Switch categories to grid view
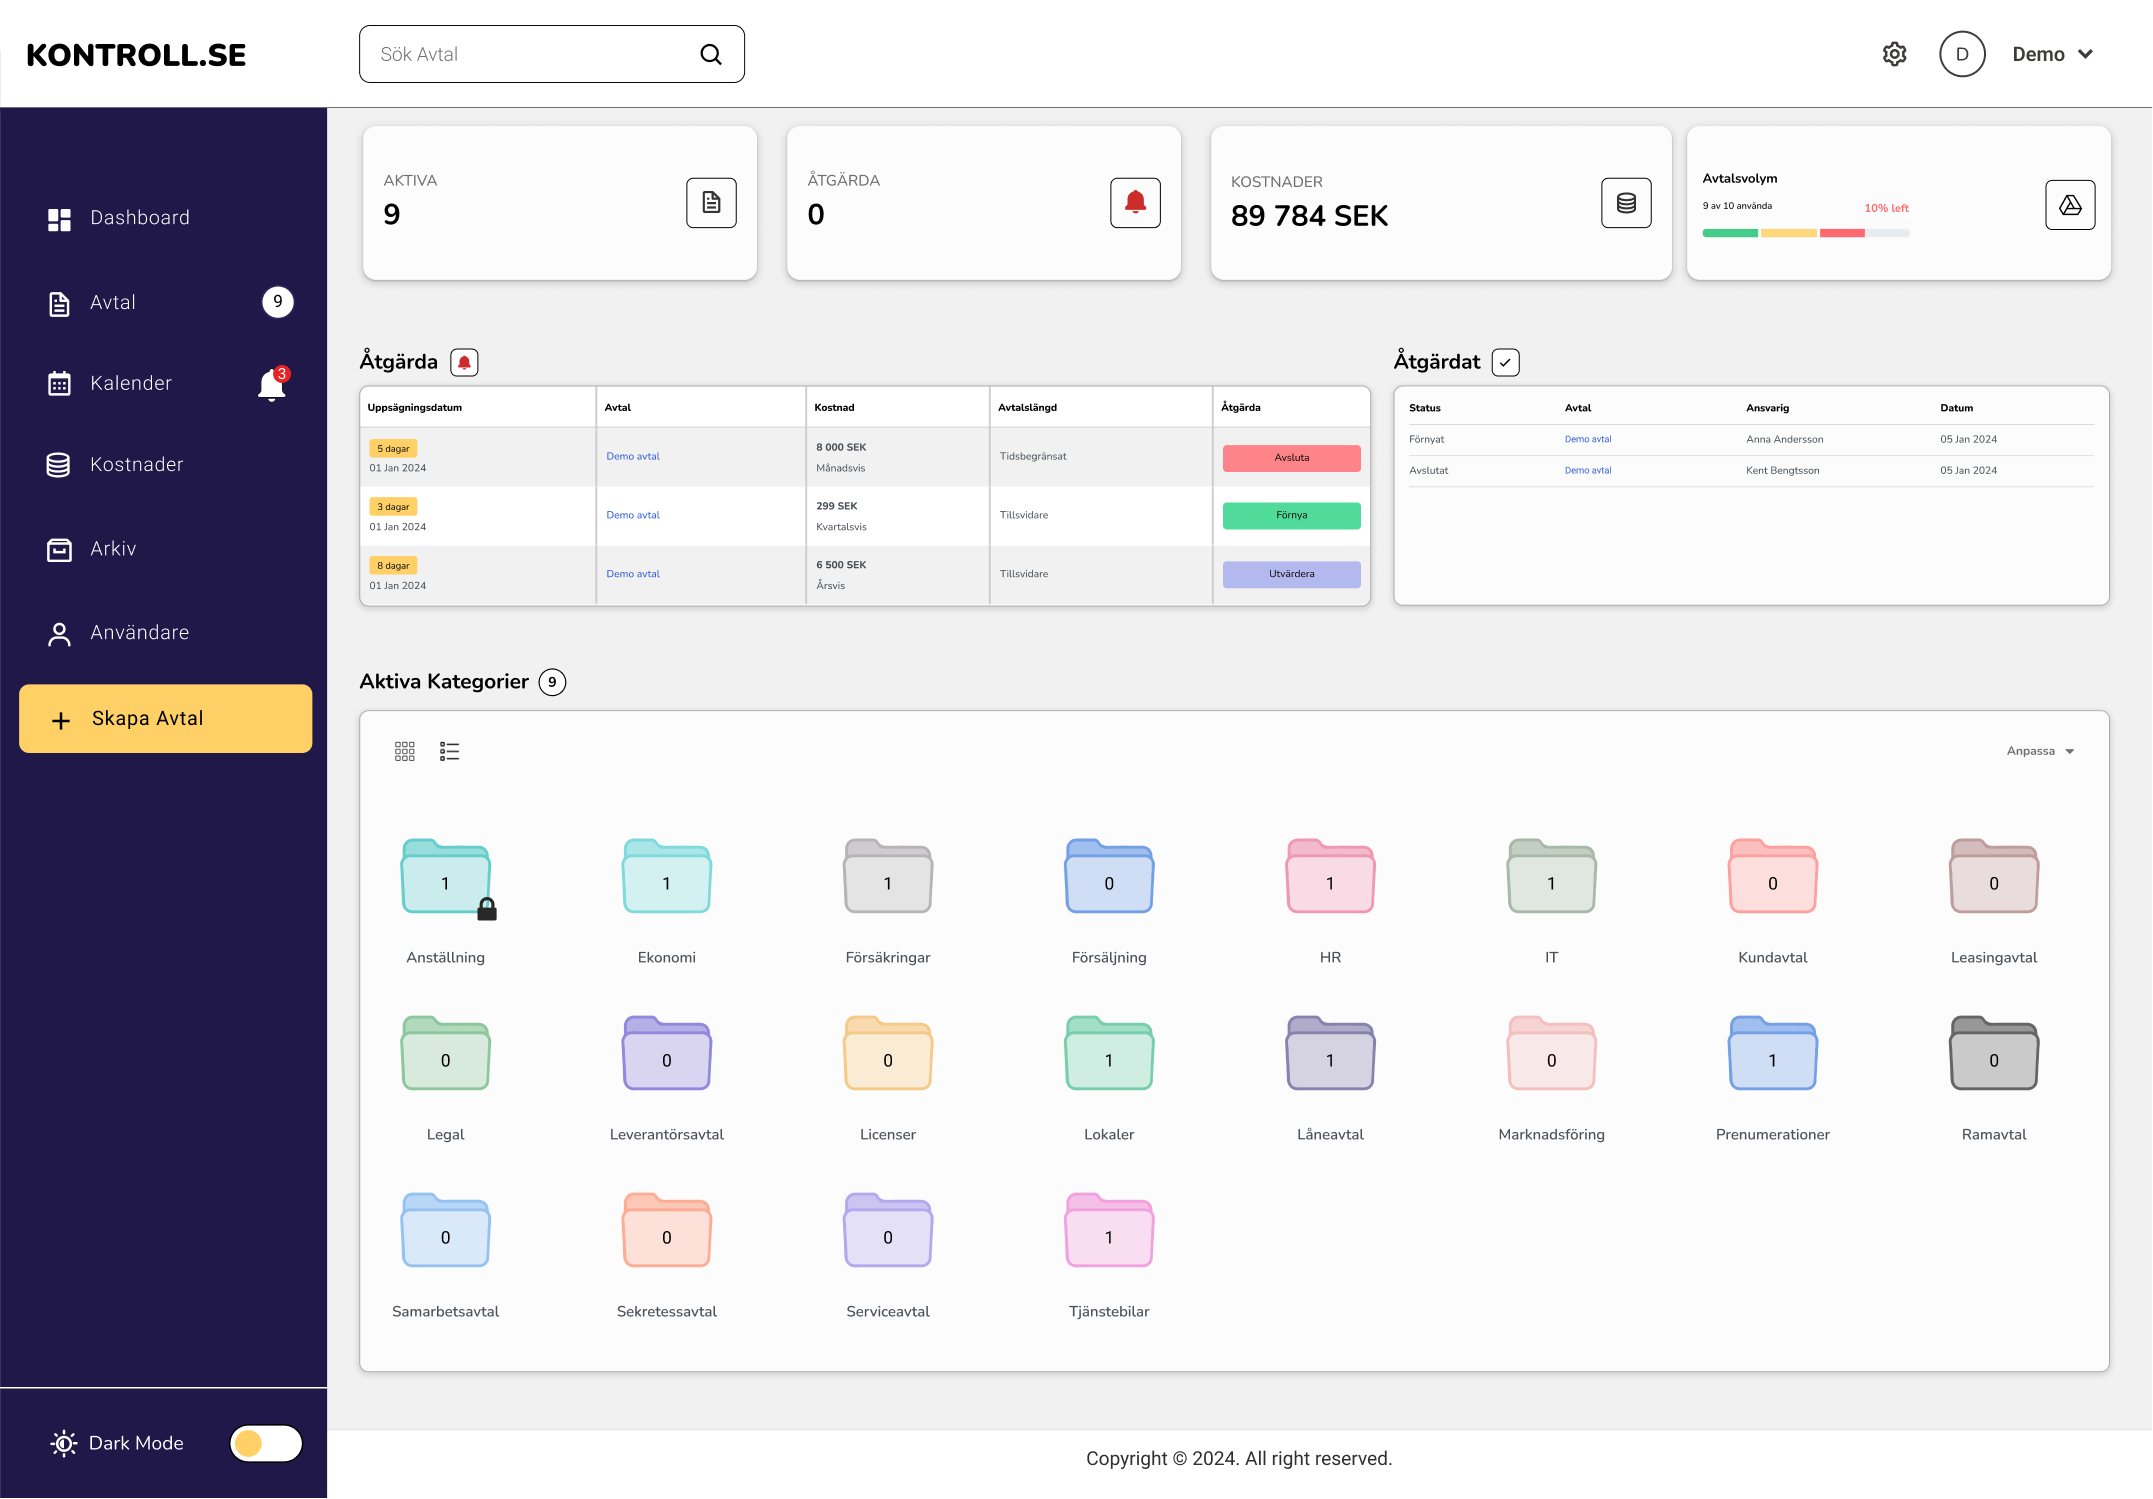This screenshot has height=1499, width=2153. click(404, 751)
